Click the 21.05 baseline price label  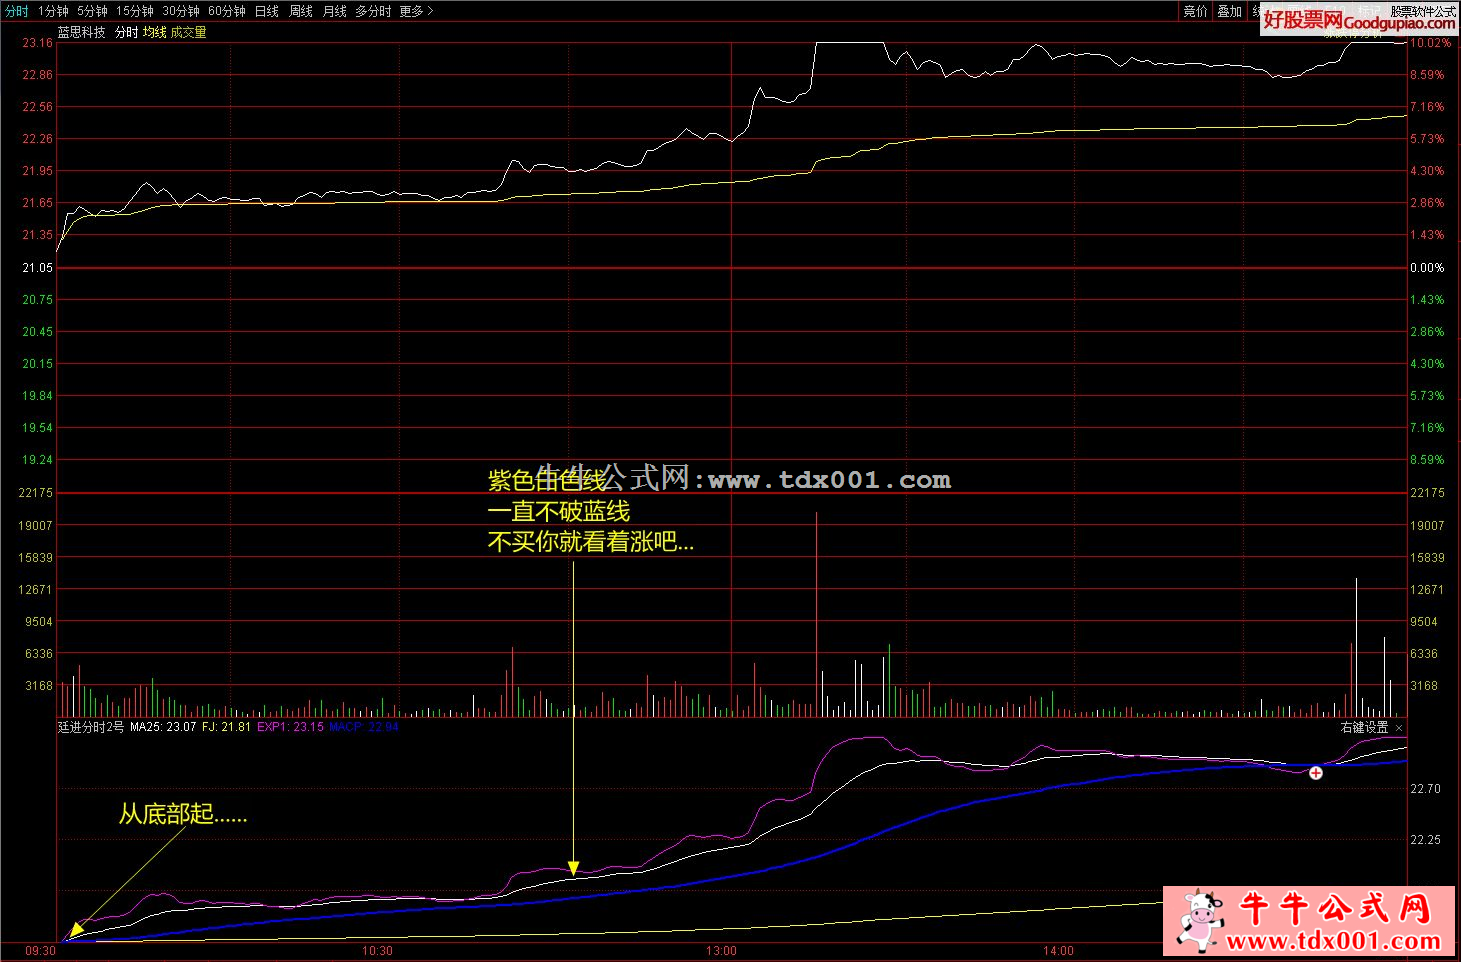[x=38, y=268]
